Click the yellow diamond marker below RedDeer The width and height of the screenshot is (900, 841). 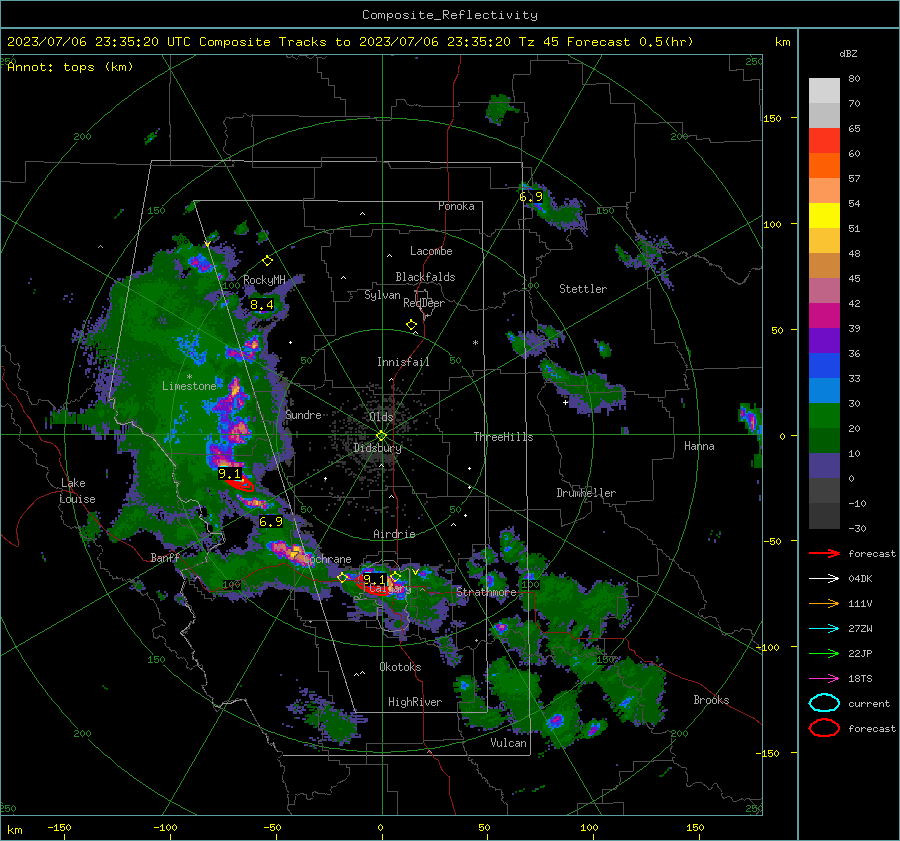point(411,324)
